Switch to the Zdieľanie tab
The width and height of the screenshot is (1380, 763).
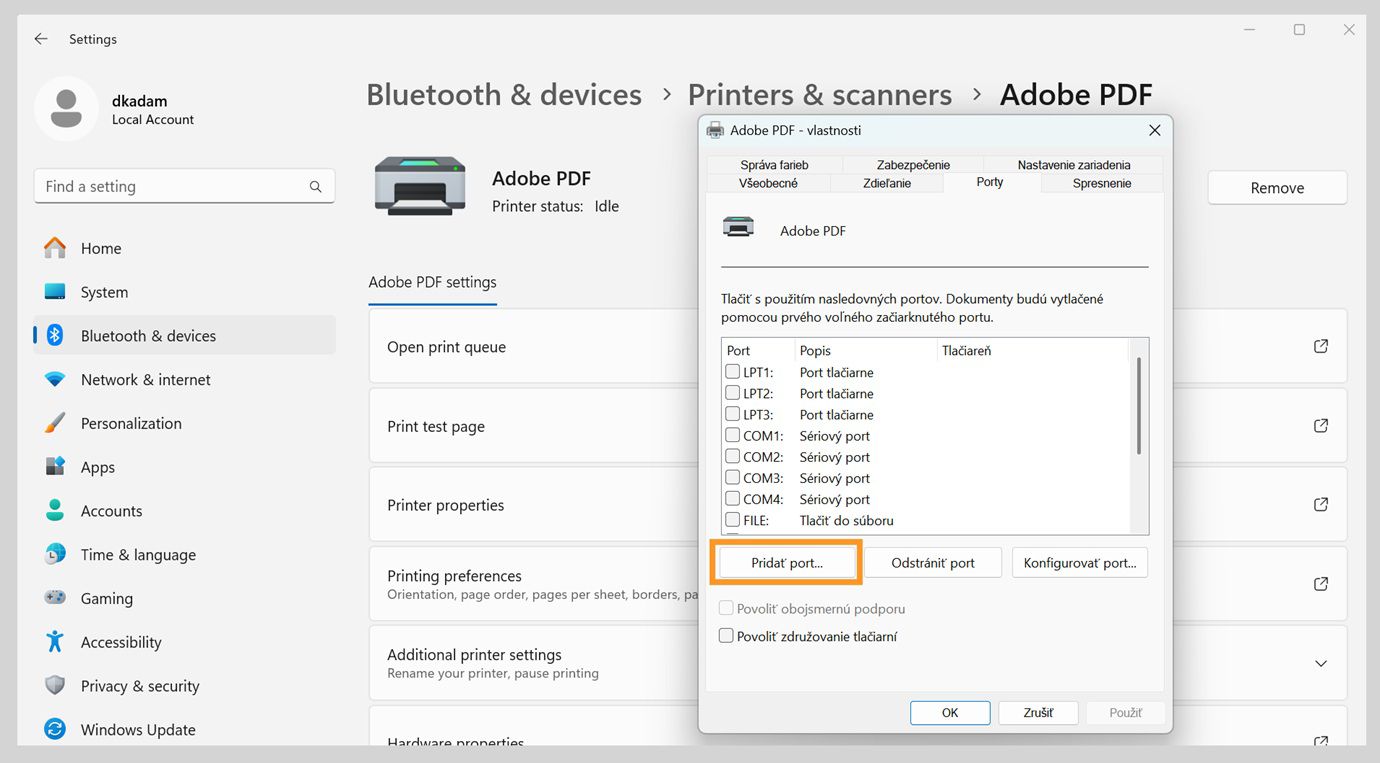tap(887, 183)
